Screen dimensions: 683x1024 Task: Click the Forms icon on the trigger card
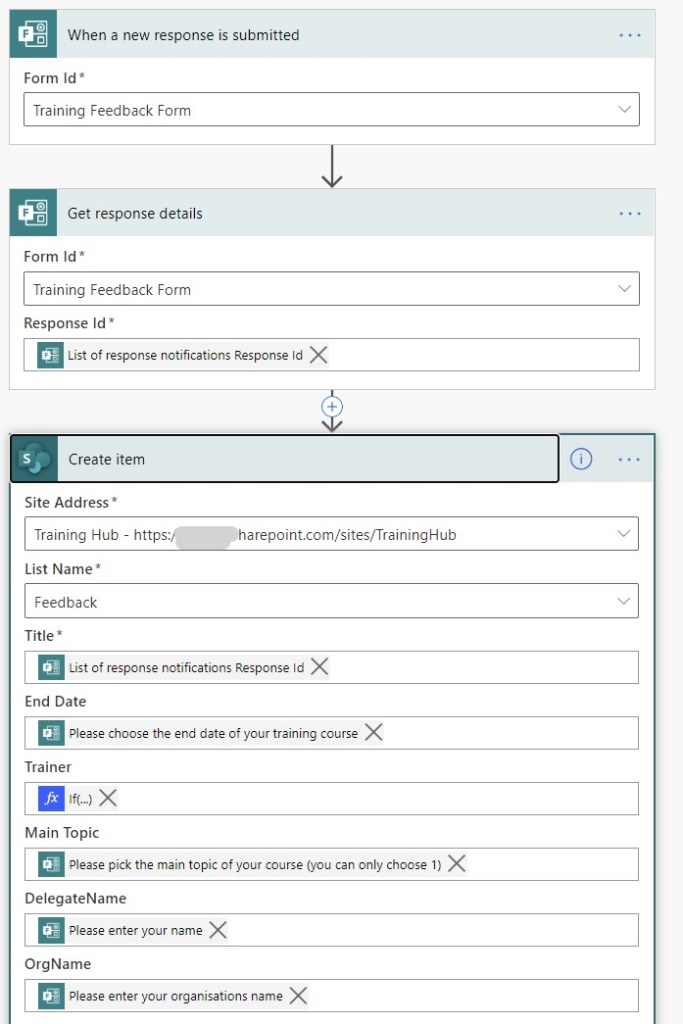pyautogui.click(x=33, y=35)
